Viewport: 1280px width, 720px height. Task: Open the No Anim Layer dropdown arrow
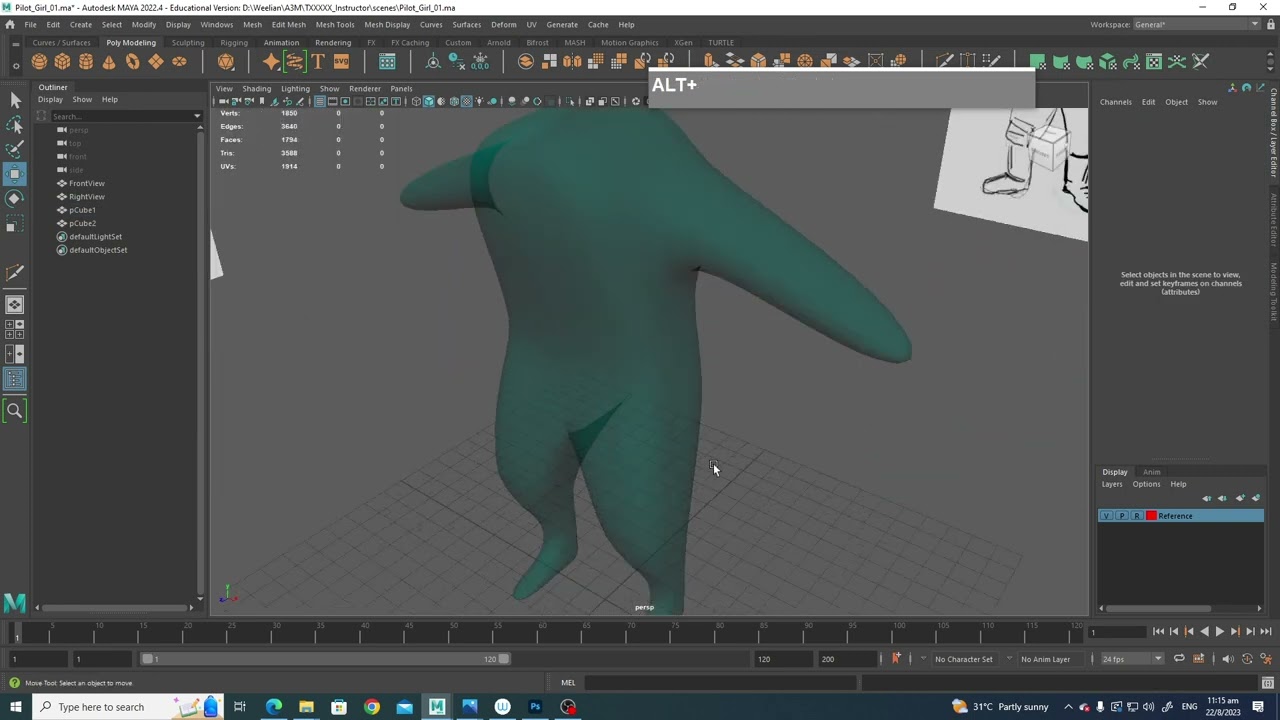(1010, 659)
